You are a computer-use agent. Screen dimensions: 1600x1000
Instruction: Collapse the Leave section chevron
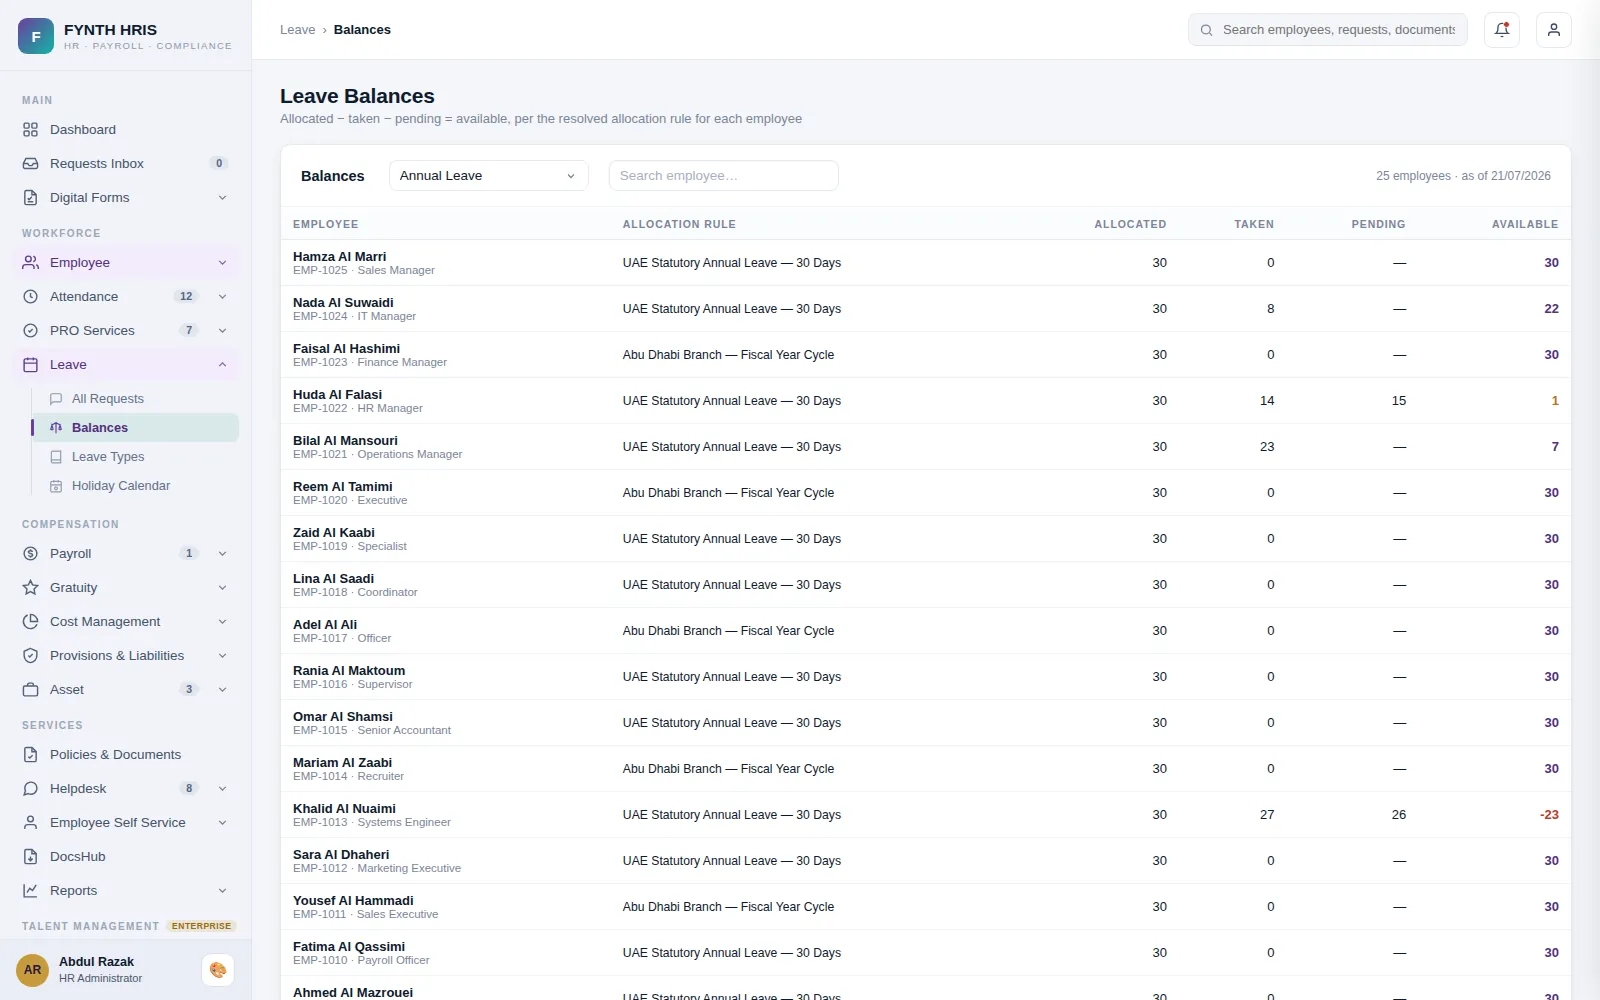click(x=222, y=365)
